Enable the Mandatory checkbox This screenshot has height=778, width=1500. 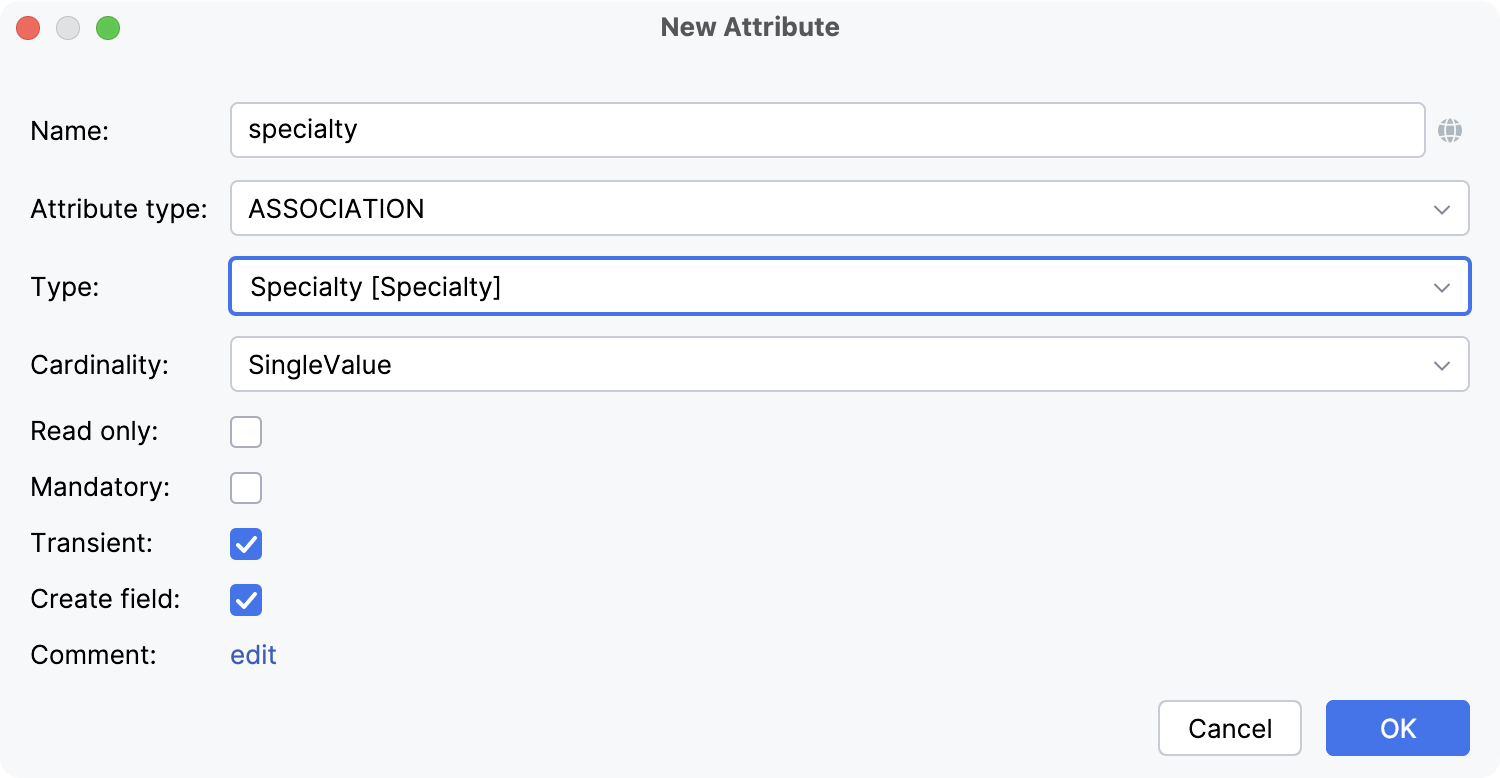point(246,487)
